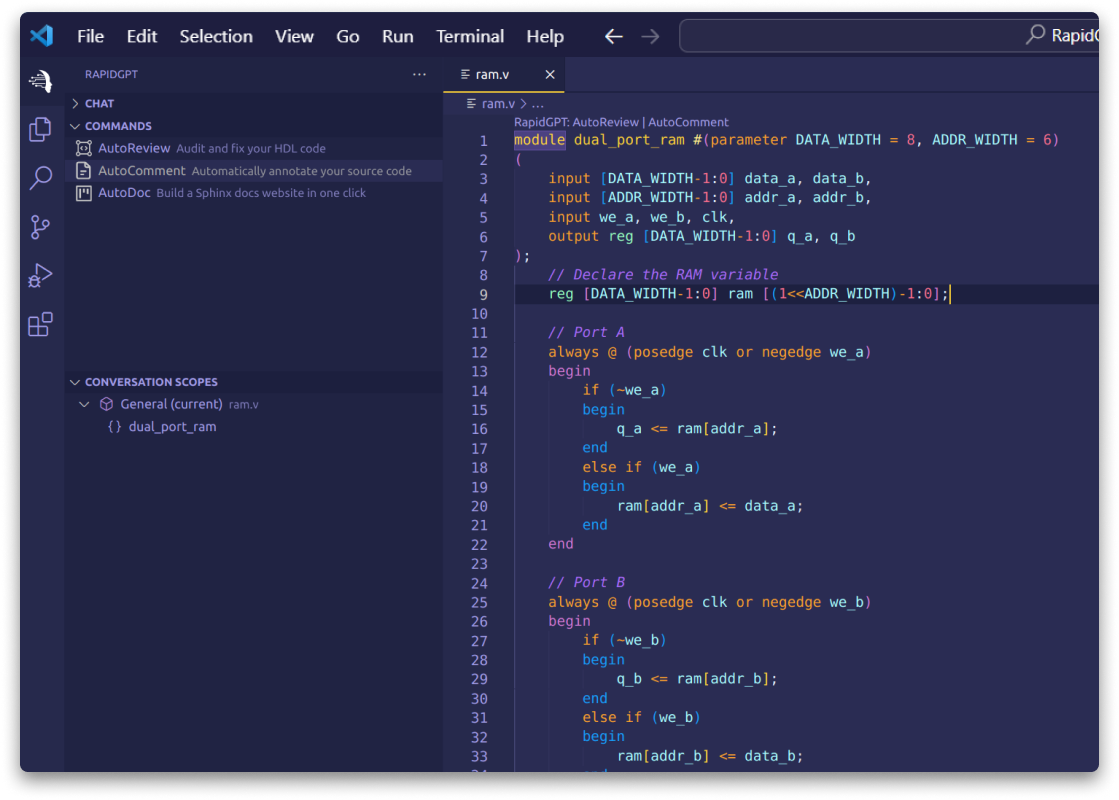Viewport: 1119px width, 800px height.
Task: Open the Run and Debug icon
Action: 41,275
